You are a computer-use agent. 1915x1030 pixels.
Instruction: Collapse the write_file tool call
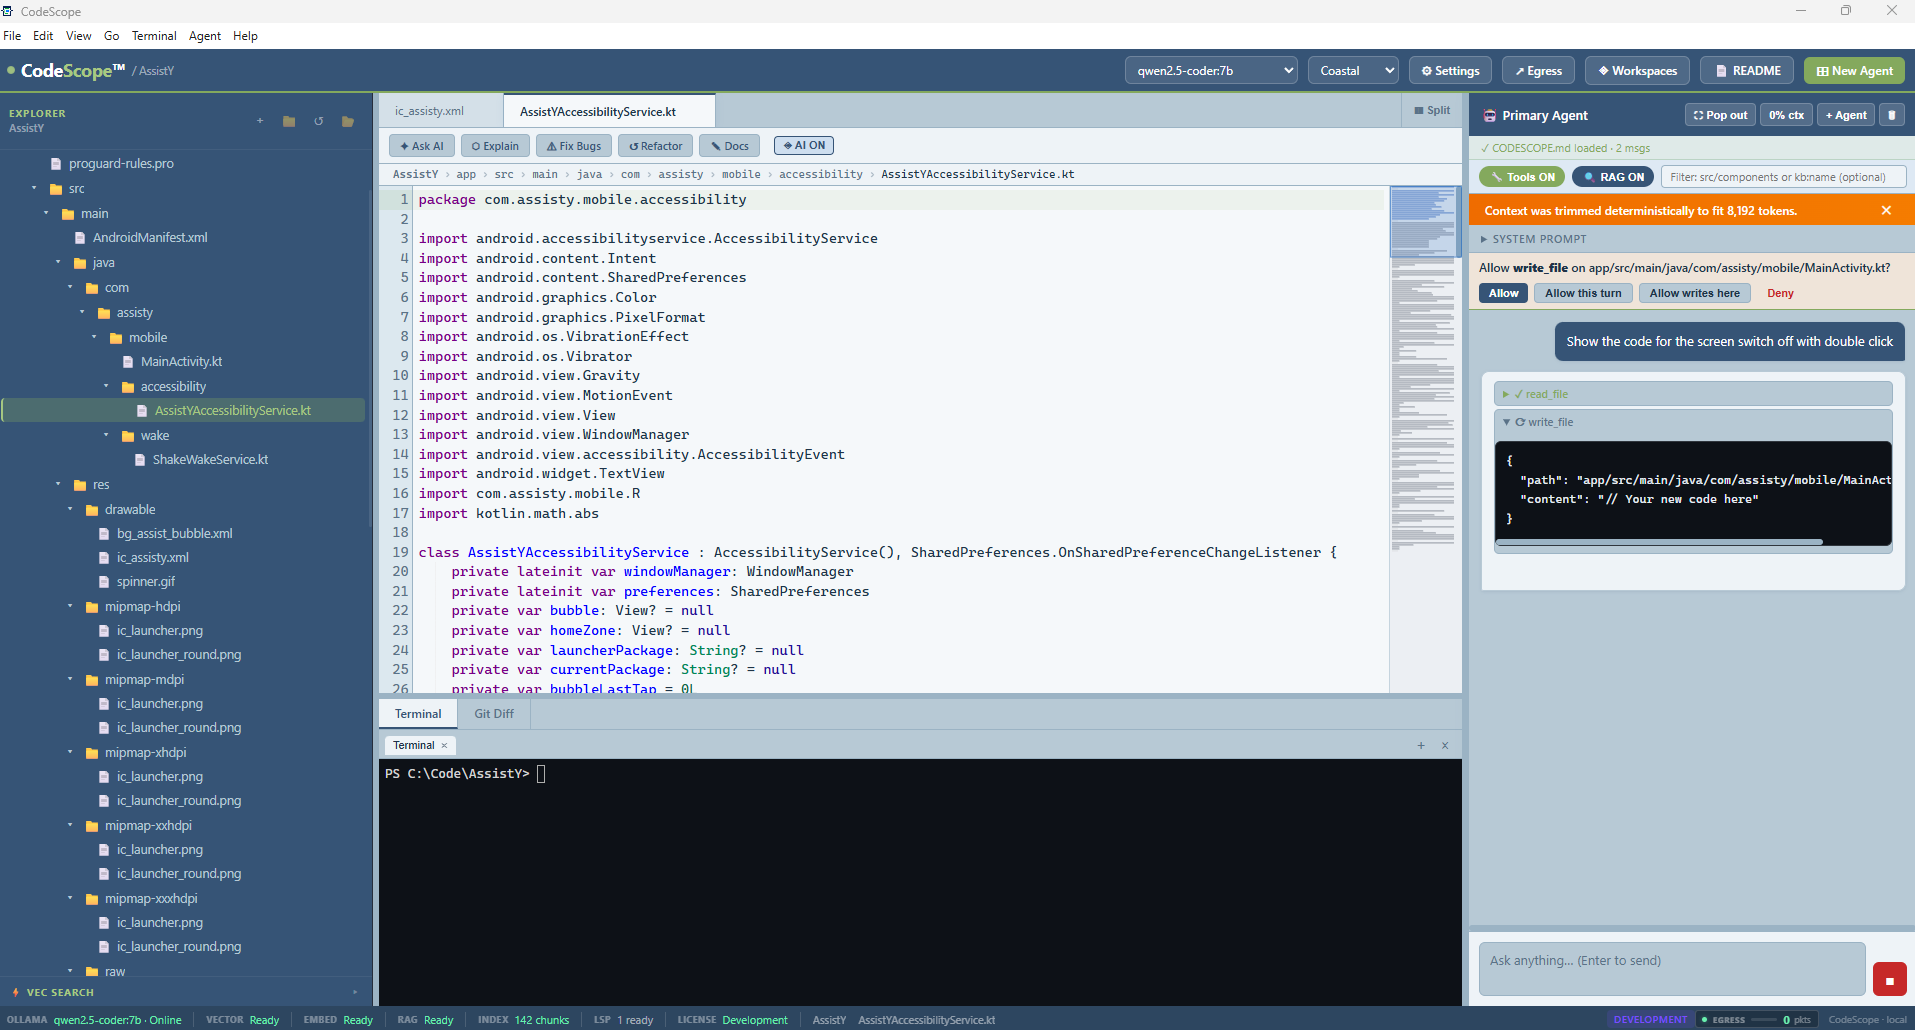tap(1692, 422)
